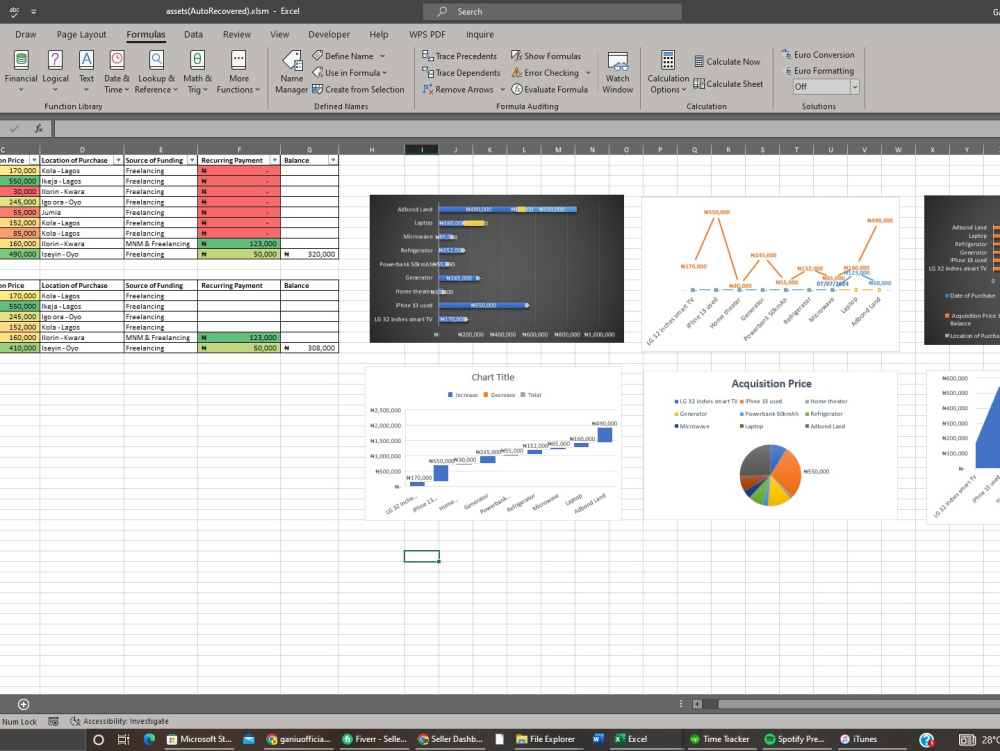Select column header I
Screen dimensions: 1000x751
(422, 150)
